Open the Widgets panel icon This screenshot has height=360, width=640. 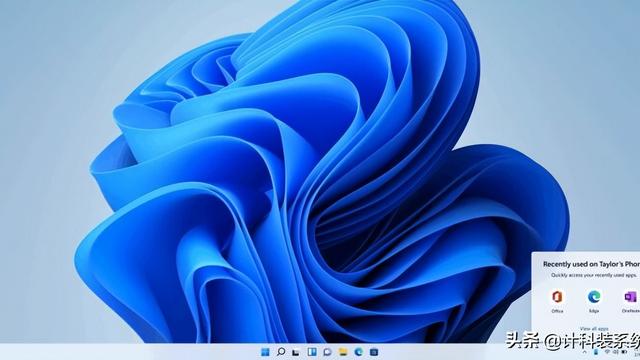point(312,351)
